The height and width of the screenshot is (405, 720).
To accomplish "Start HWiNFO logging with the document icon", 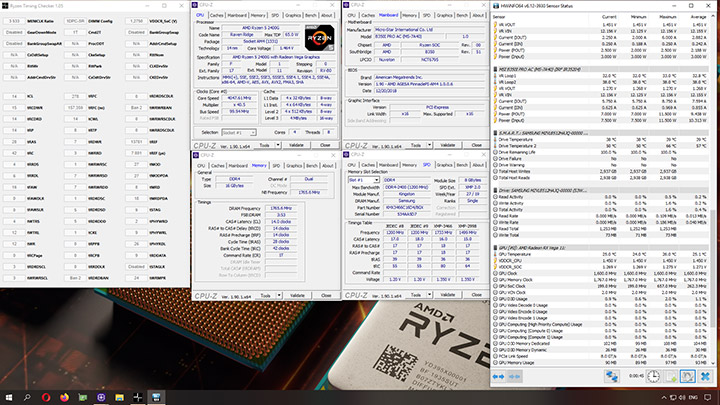I will click(x=670, y=377).
